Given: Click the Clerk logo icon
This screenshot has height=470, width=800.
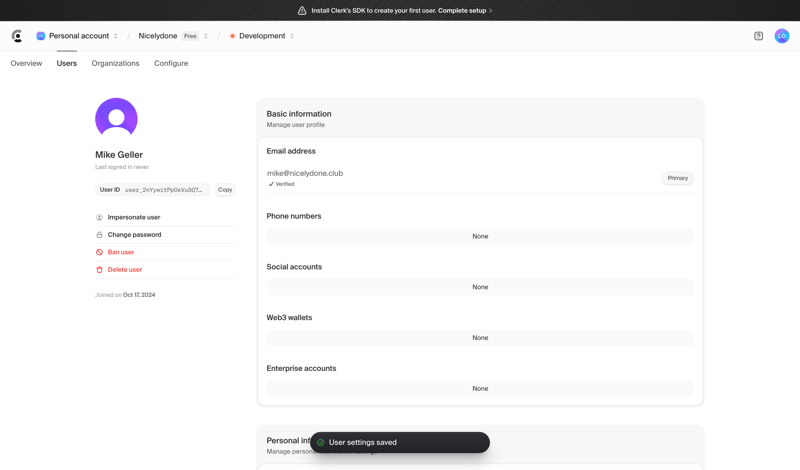Looking at the screenshot, I should coord(17,36).
